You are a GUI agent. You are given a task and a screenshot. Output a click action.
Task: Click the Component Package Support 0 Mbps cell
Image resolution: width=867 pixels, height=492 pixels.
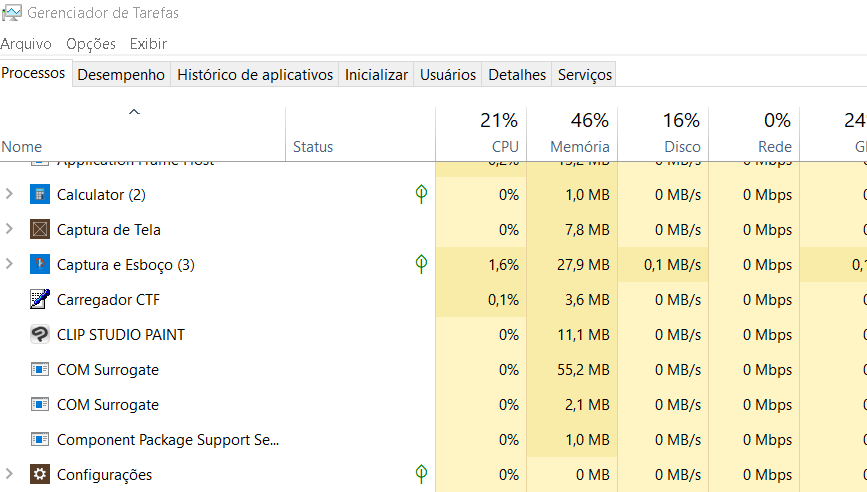754,439
